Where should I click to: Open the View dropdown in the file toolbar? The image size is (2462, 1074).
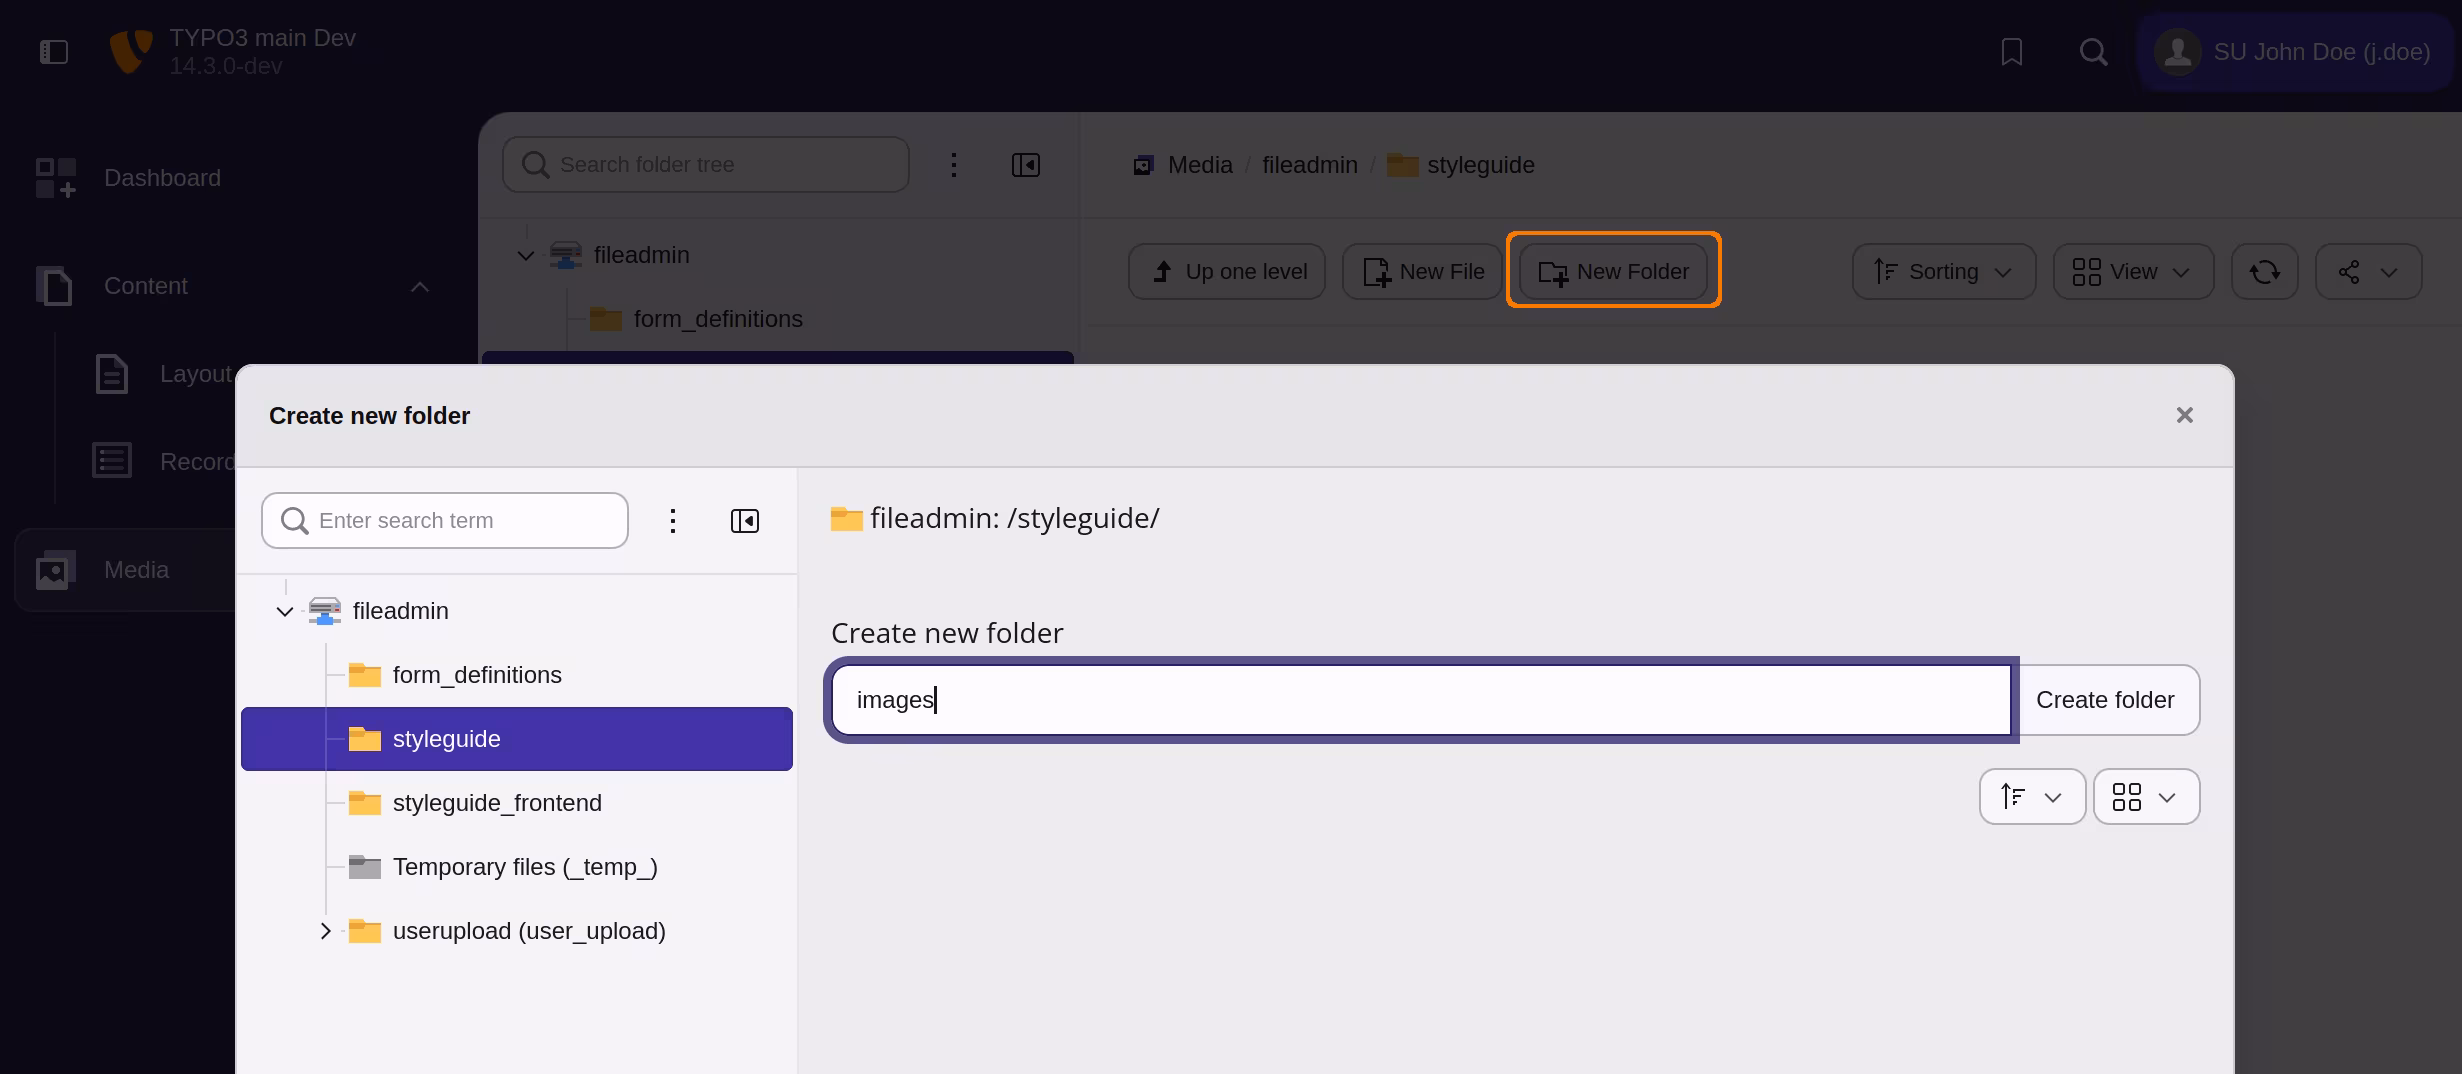pos(2131,271)
